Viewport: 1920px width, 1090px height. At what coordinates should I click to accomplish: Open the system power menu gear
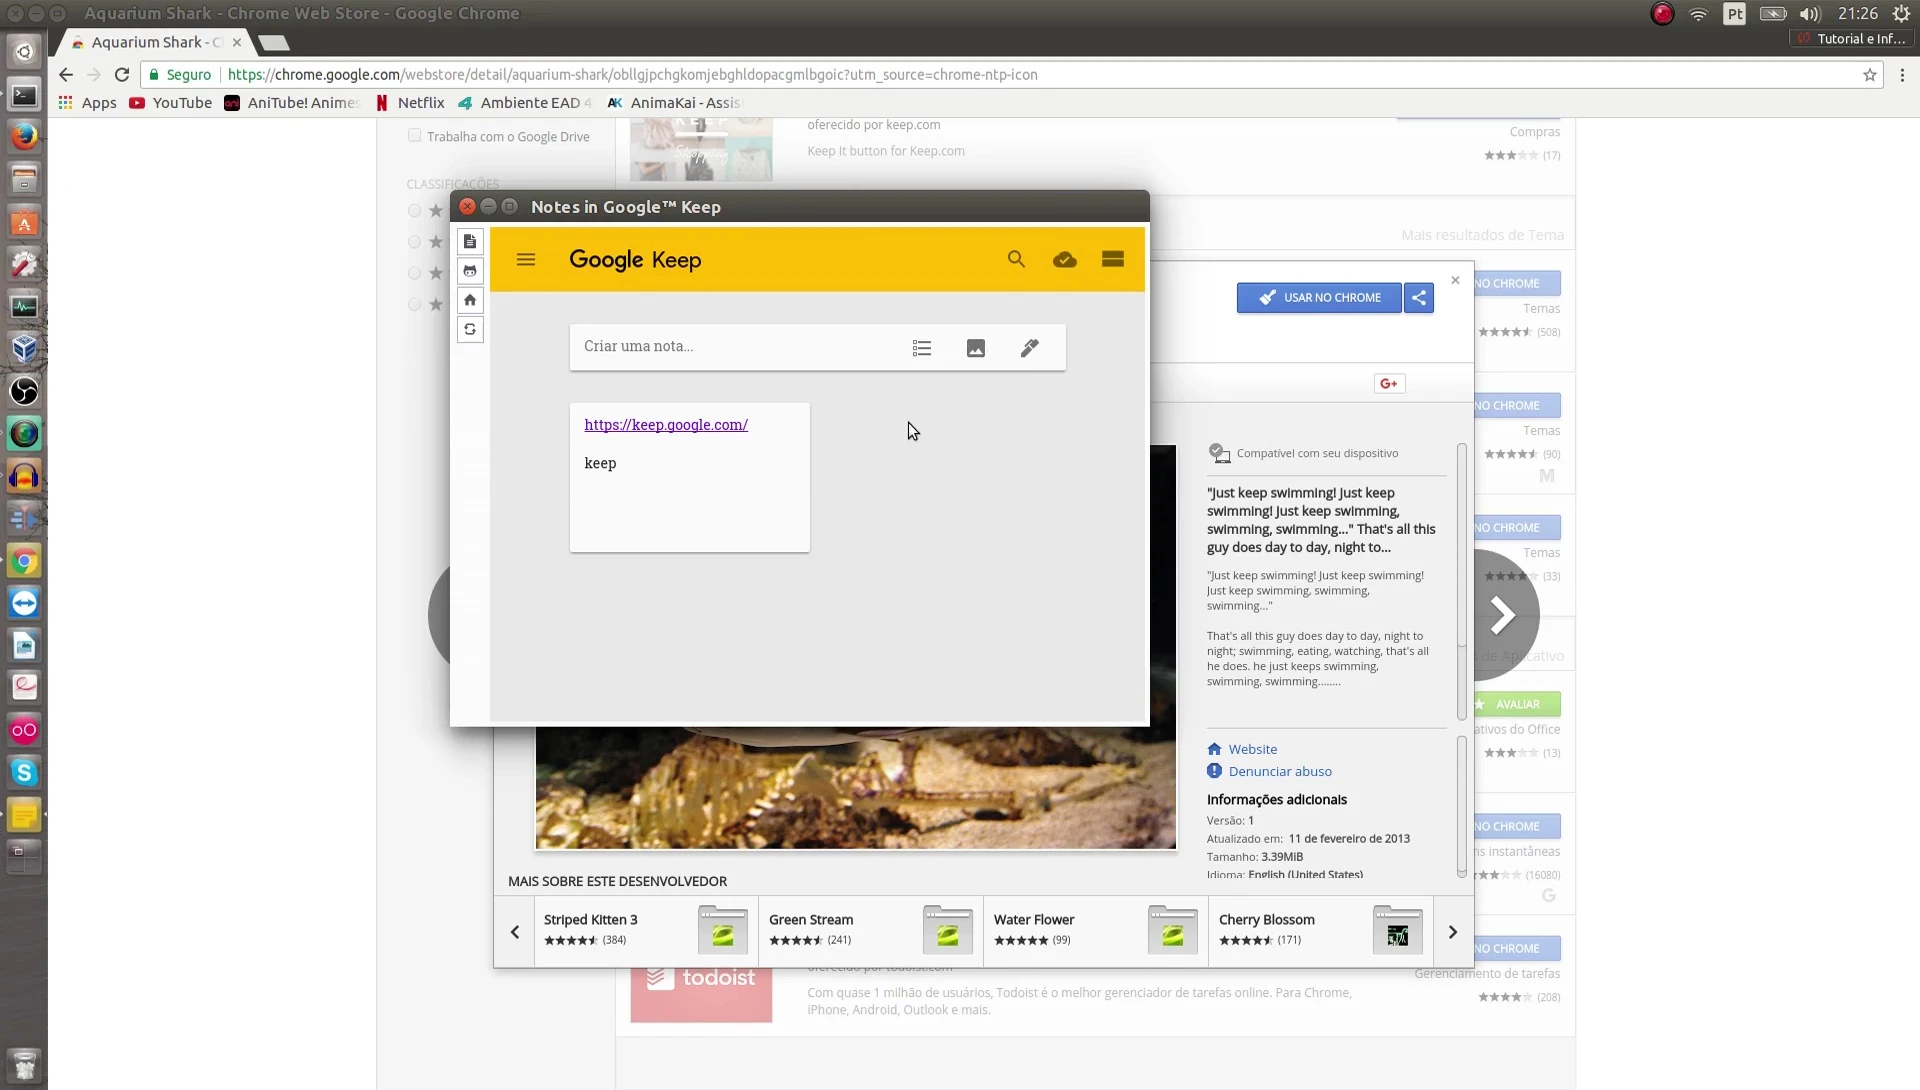click(1902, 14)
